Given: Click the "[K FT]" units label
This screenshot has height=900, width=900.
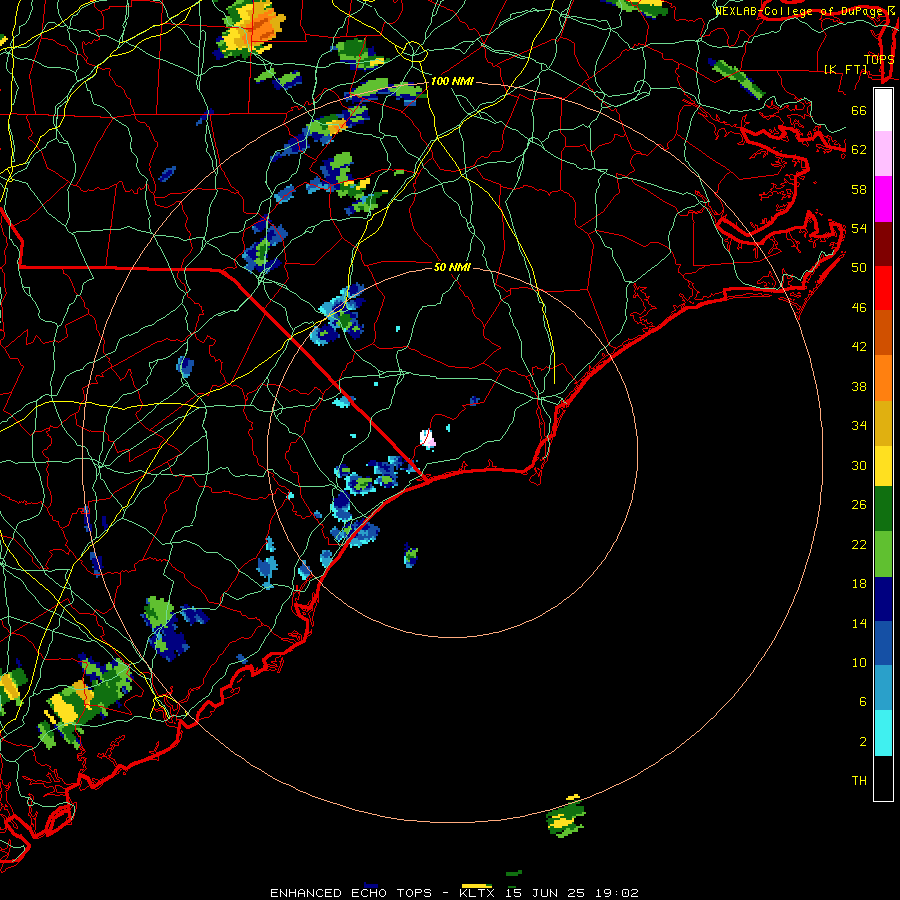Looking at the screenshot, I should pos(845,69).
